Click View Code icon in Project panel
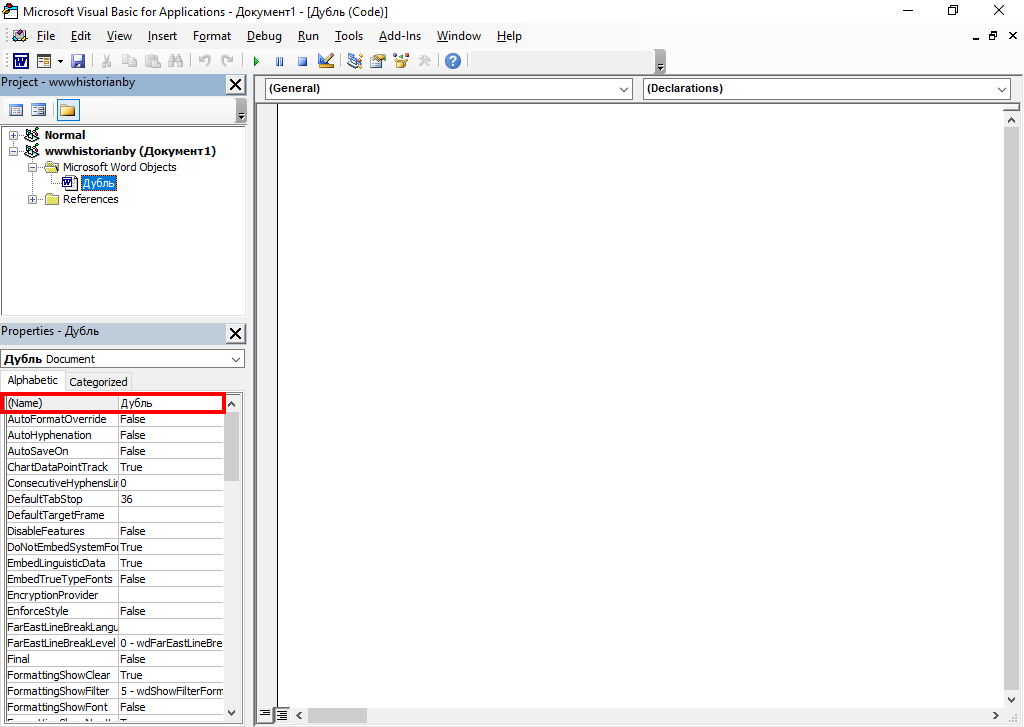The height and width of the screenshot is (727, 1024). click(16, 110)
